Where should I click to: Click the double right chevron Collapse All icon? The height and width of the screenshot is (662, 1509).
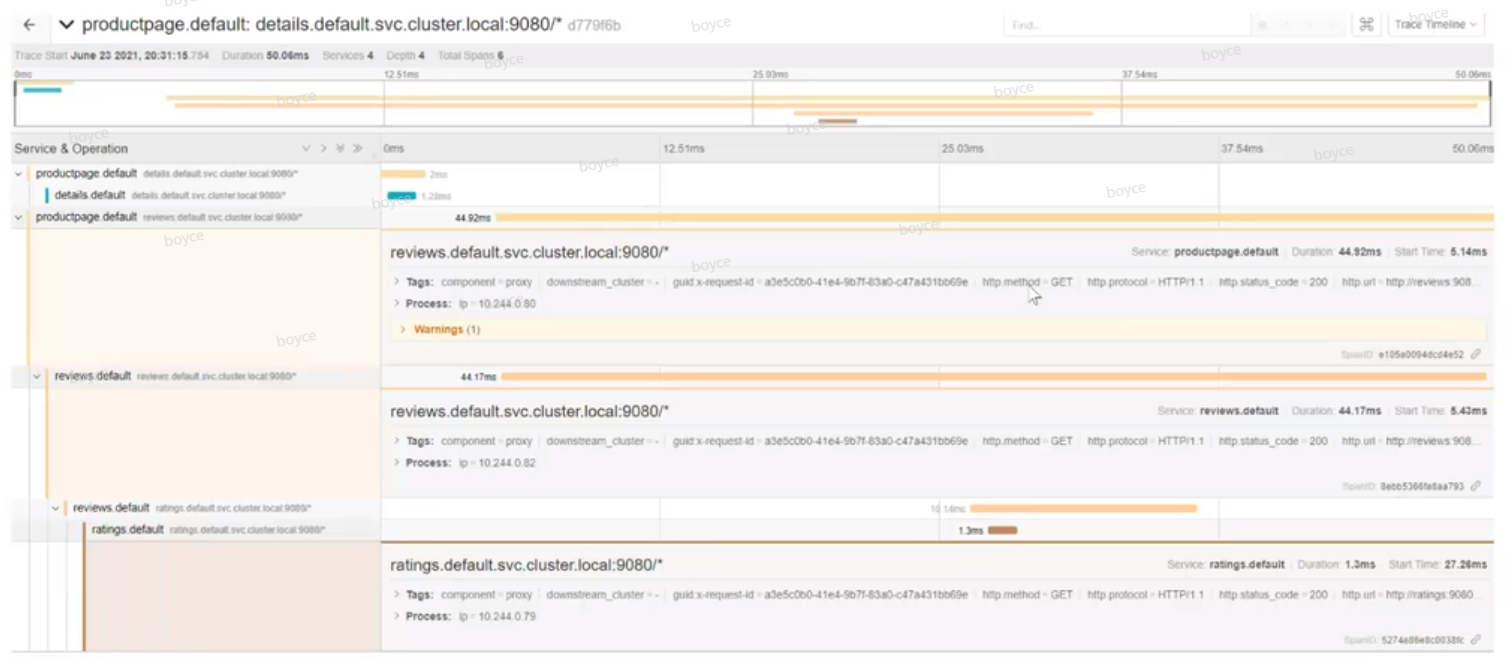[357, 149]
